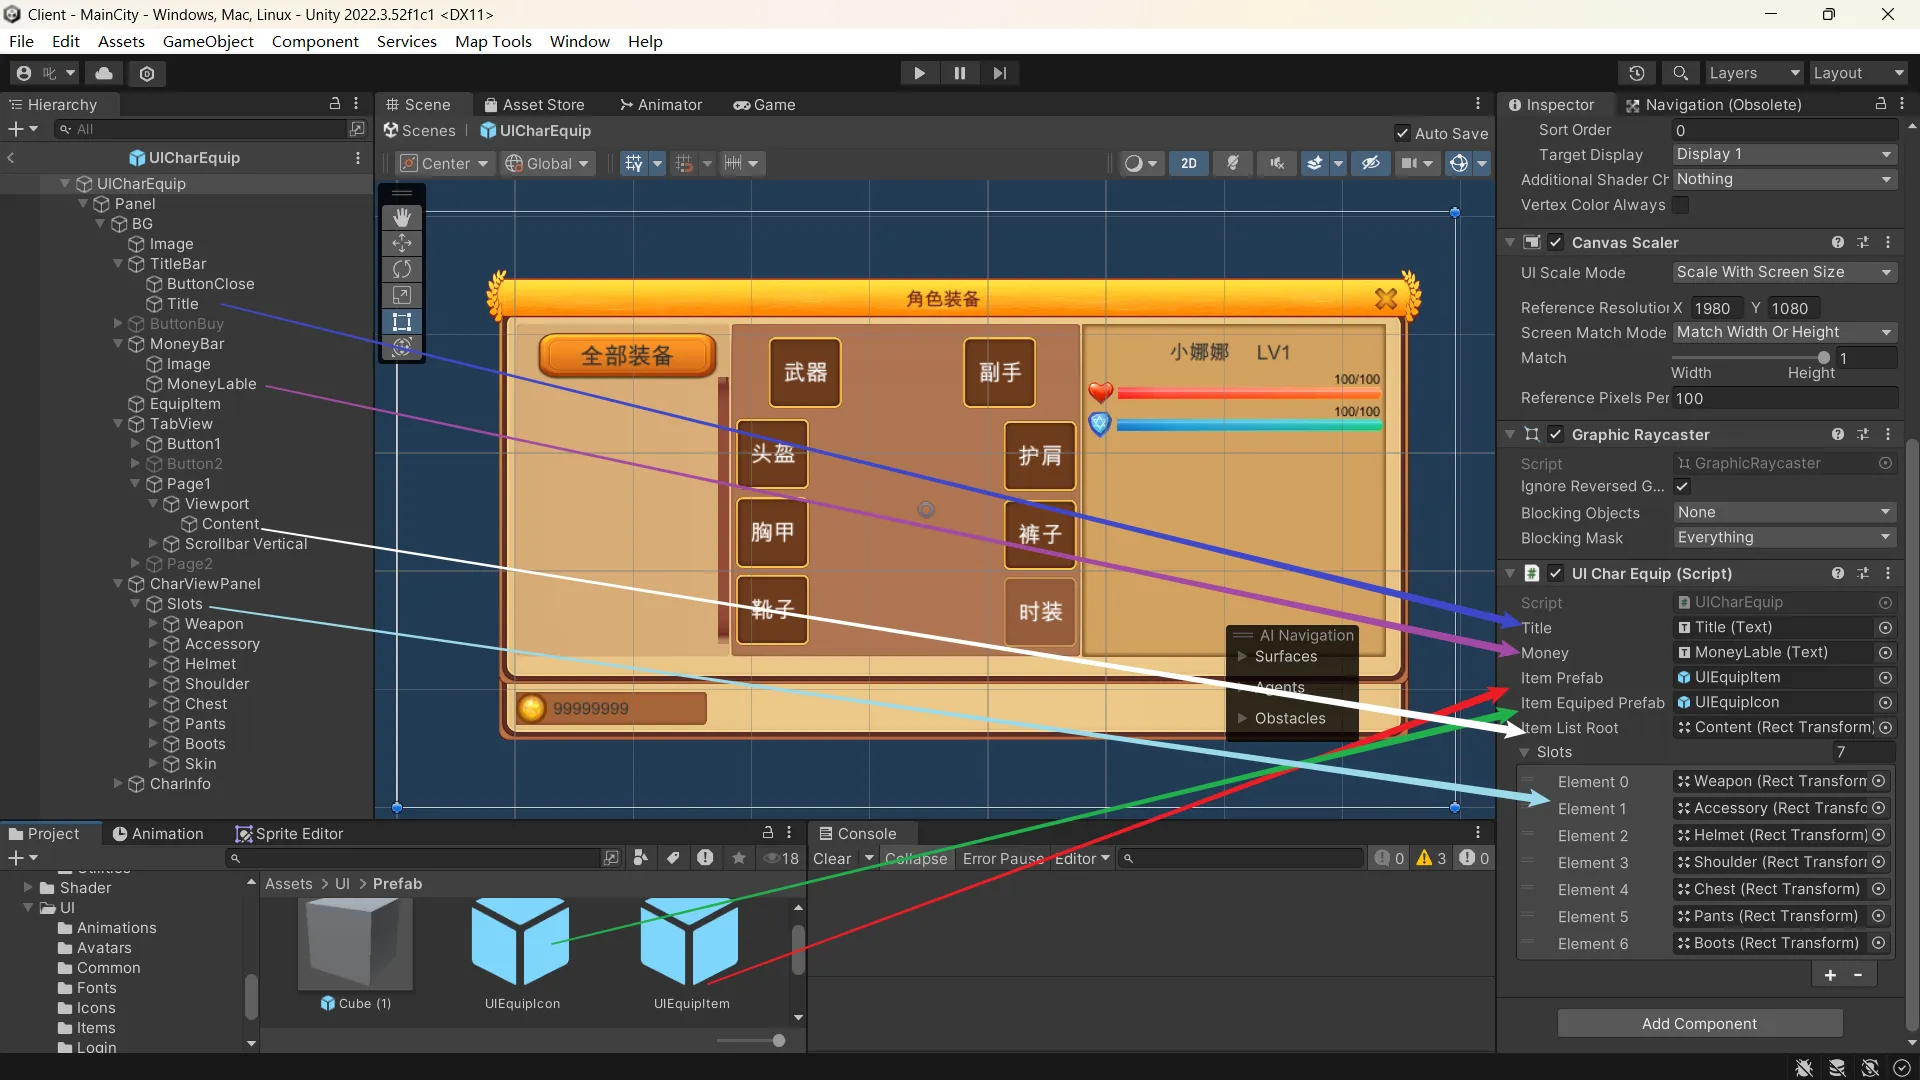Viewport: 1920px width, 1080px height.
Task: Disable the Canvas Scaler component checkbox
Action: (1555, 242)
